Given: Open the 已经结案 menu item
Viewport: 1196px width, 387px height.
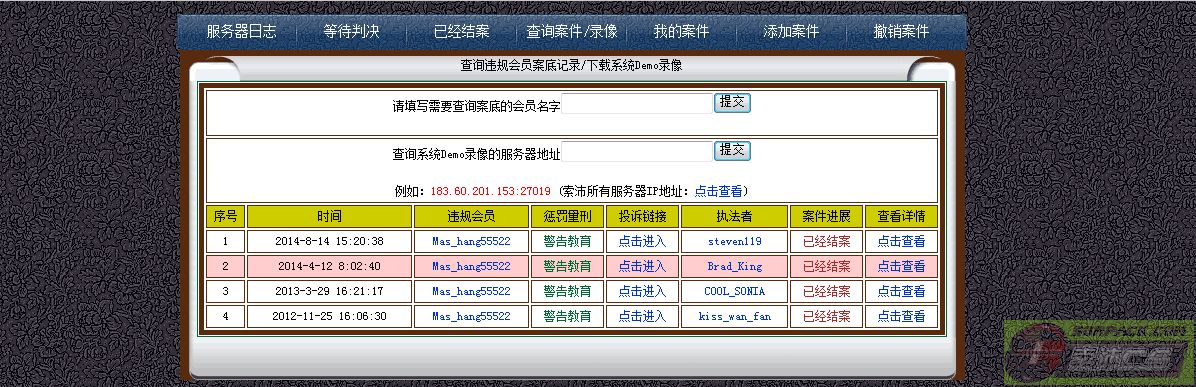Looking at the screenshot, I should tap(461, 32).
